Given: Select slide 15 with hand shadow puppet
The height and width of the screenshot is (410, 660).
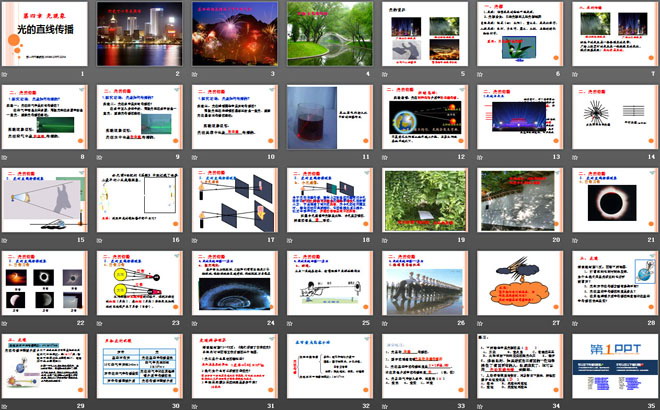Looking at the screenshot, I should (x=45, y=200).
